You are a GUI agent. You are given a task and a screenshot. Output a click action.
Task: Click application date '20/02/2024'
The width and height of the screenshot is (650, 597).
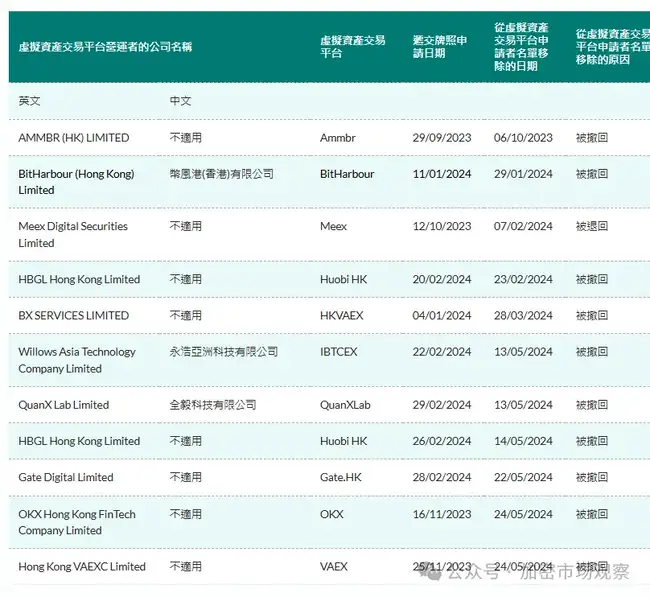tap(442, 279)
